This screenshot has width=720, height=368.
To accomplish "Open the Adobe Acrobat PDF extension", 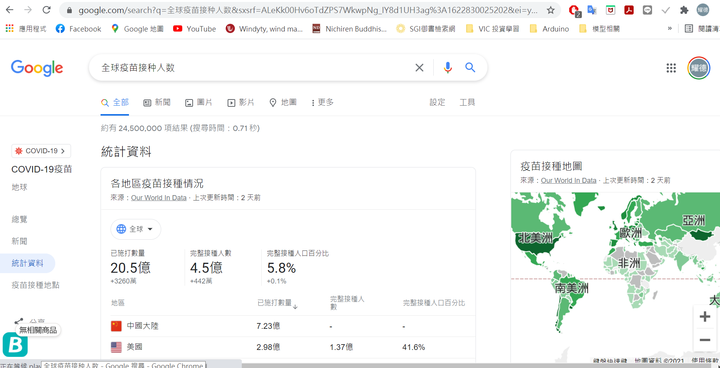I will 629,10.
